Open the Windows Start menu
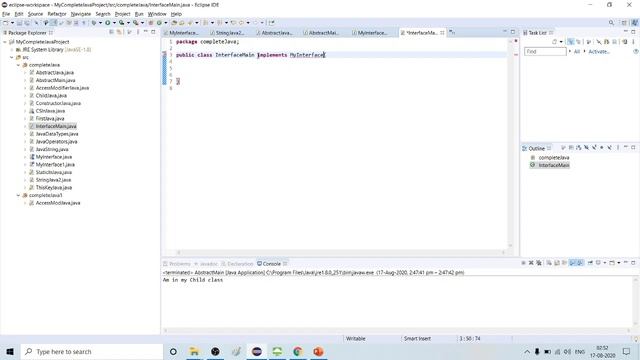Screen dimensions: 640x360 [10, 351]
